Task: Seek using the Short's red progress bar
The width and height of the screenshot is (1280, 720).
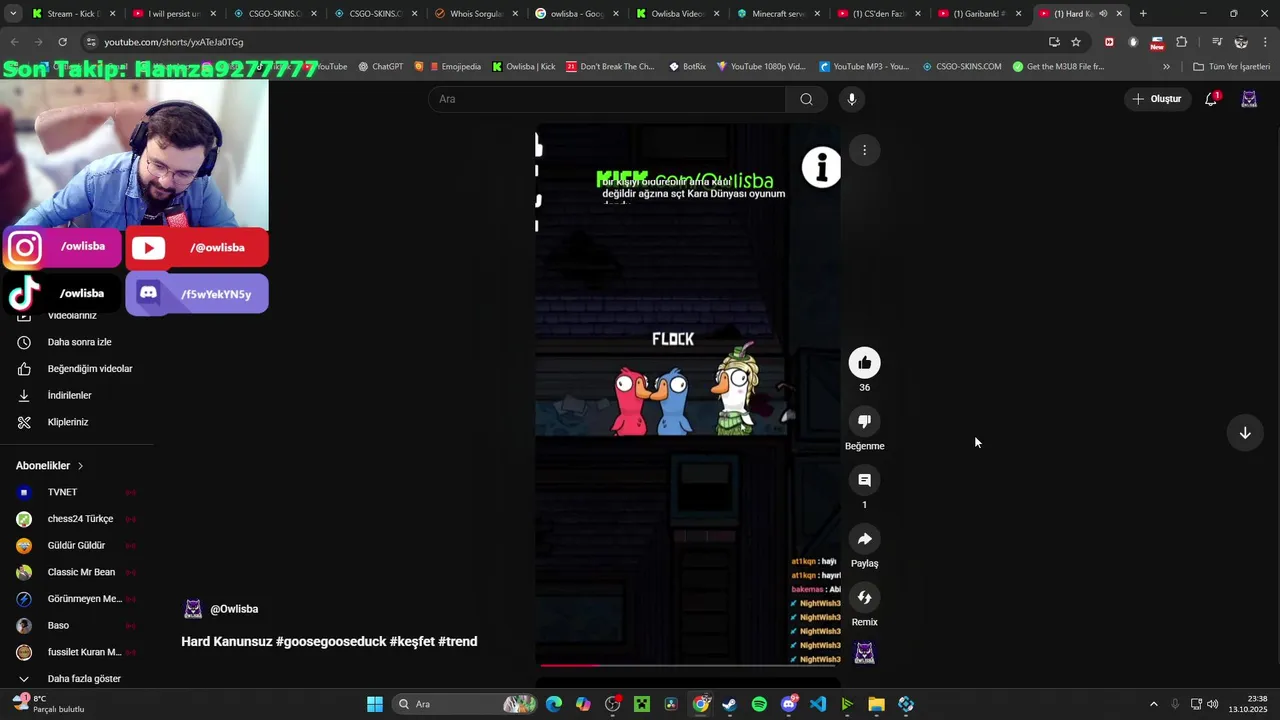Action: tap(688, 664)
